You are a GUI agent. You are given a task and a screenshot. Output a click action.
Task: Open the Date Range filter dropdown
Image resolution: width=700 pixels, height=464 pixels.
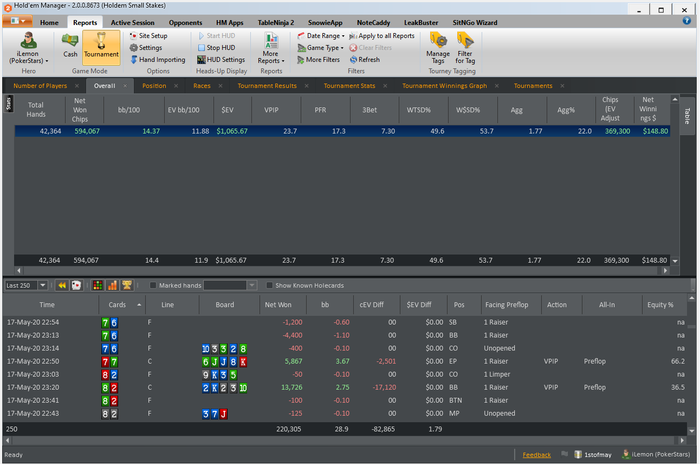[321, 36]
